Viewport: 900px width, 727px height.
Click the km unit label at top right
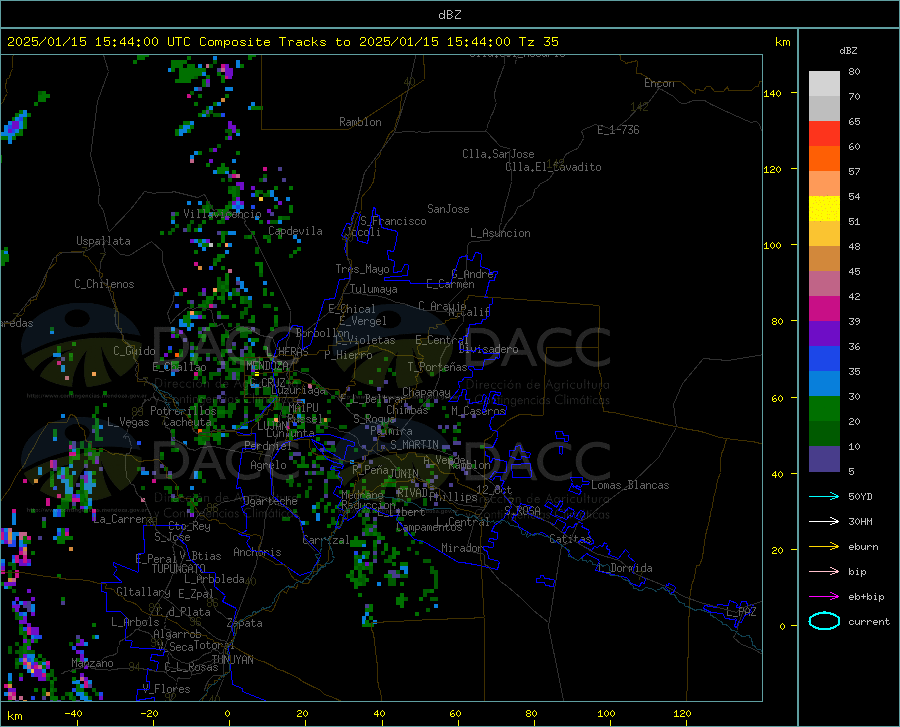coord(782,42)
